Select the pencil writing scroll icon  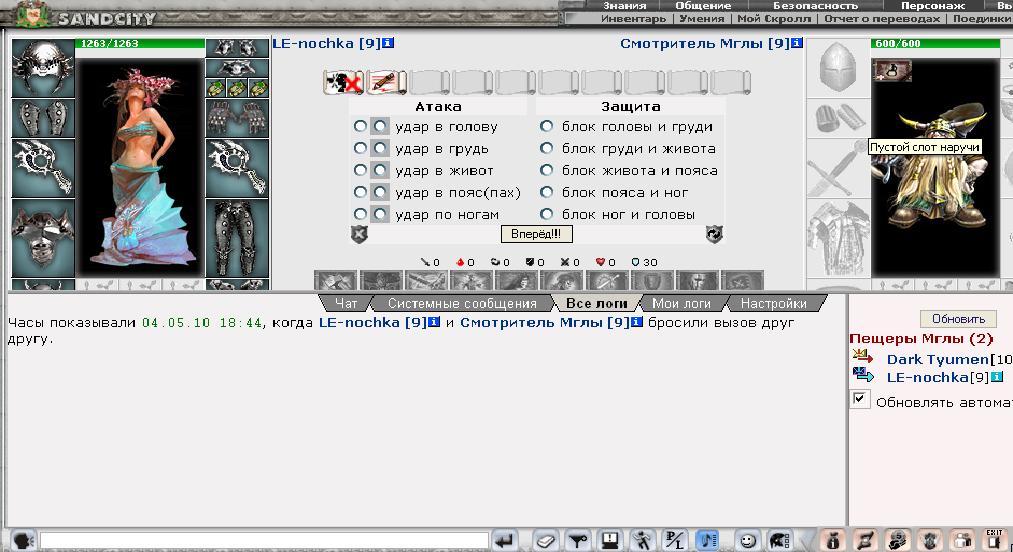[x=386, y=82]
